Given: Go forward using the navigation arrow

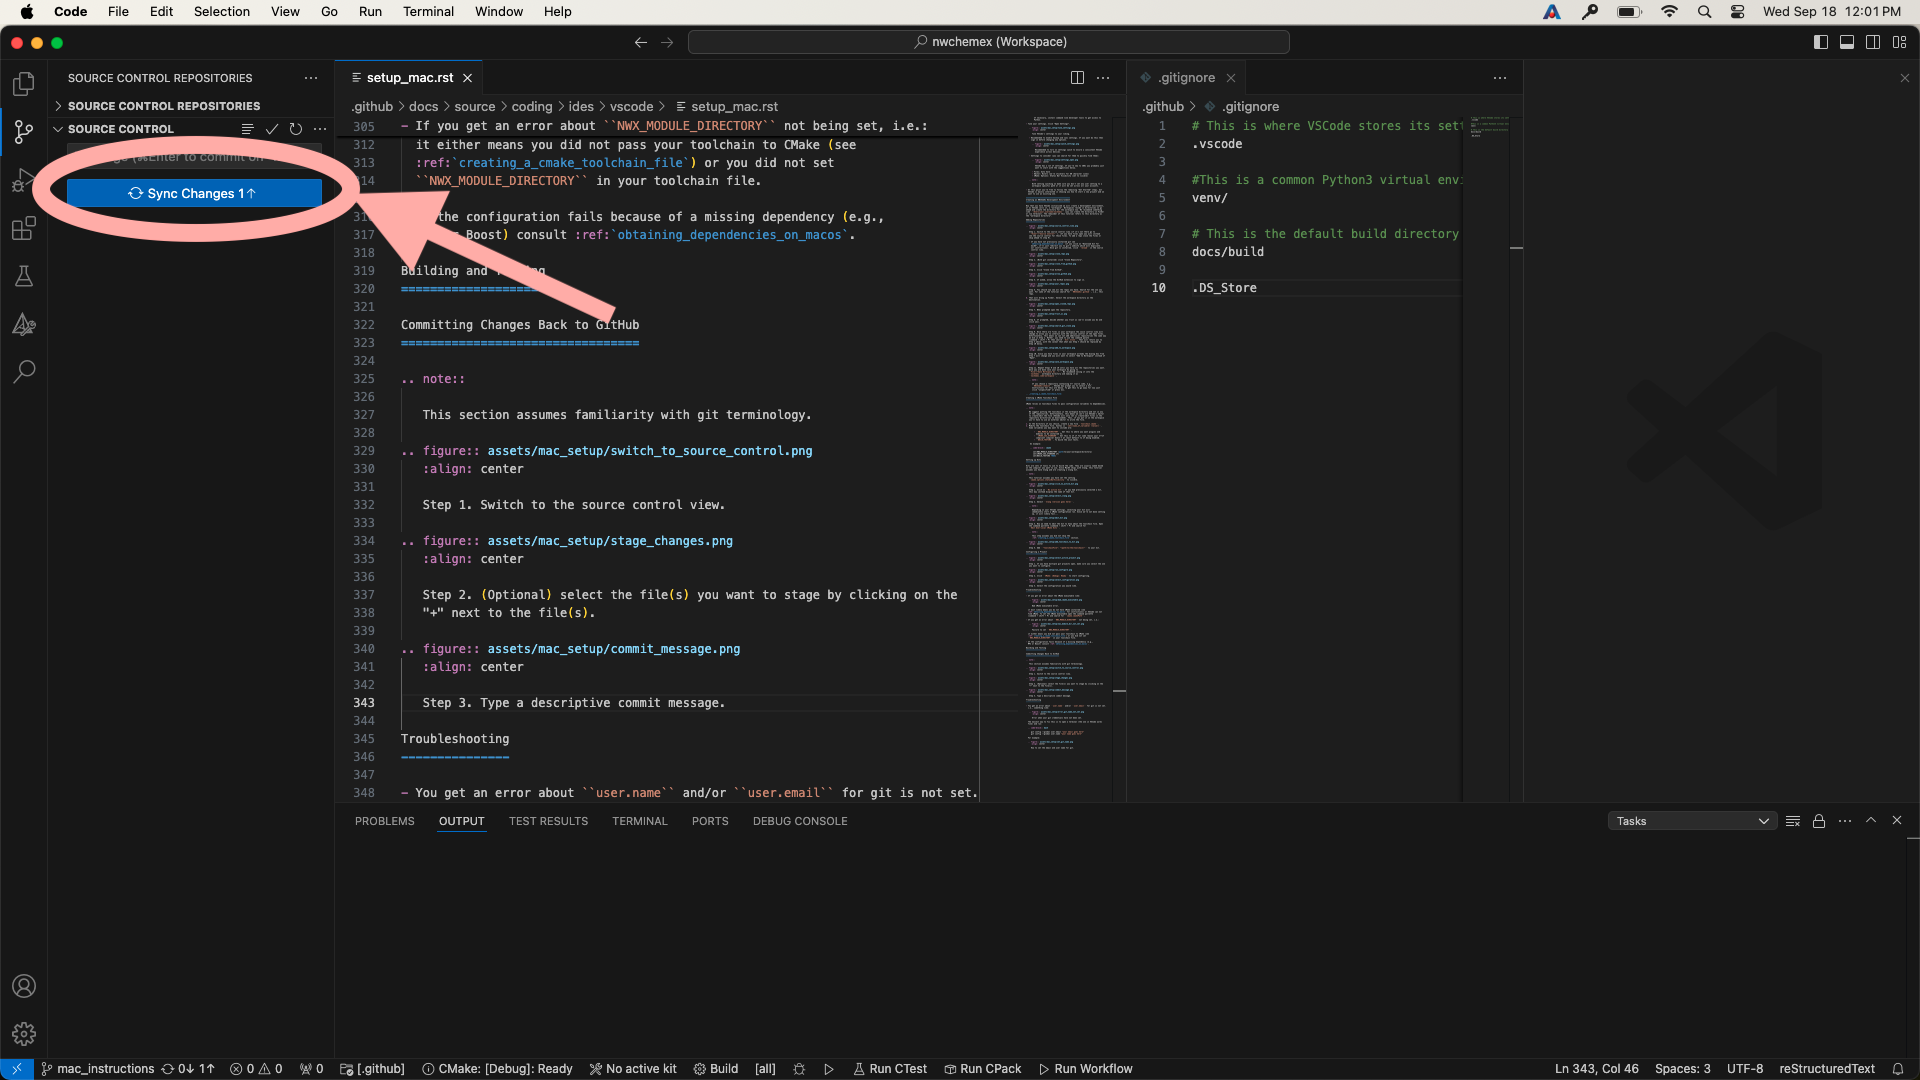Looking at the screenshot, I should (x=667, y=42).
